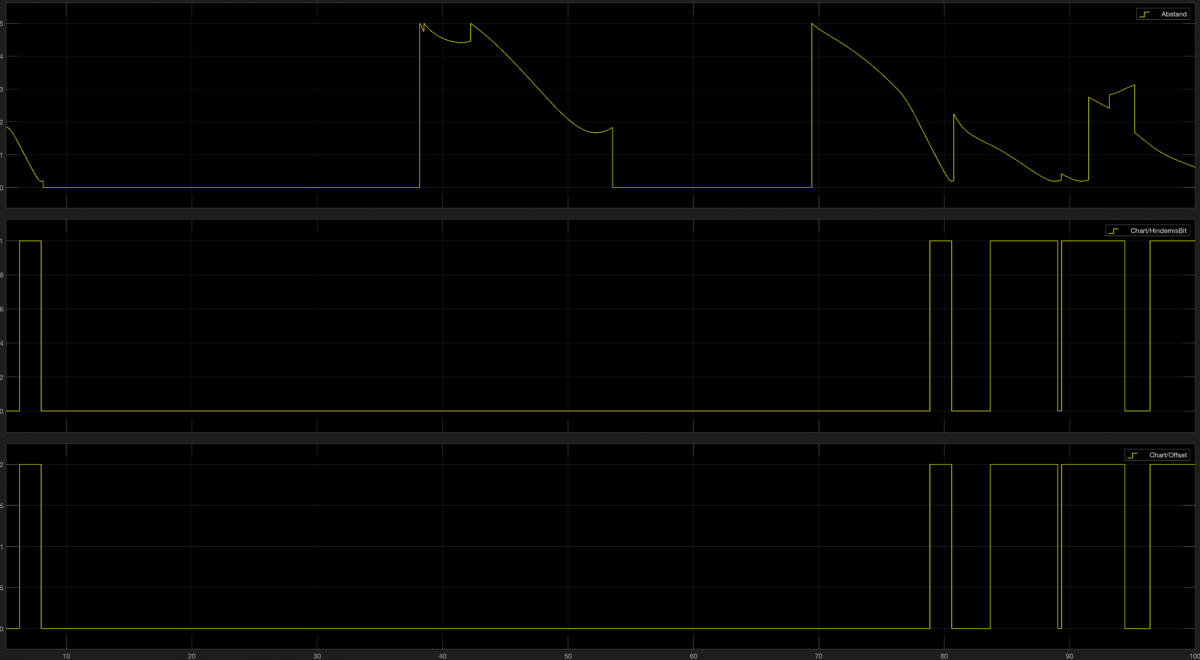This screenshot has width=1200, height=660.
Task: Select the 100 tick at the axis end
Action: (x=1192, y=654)
